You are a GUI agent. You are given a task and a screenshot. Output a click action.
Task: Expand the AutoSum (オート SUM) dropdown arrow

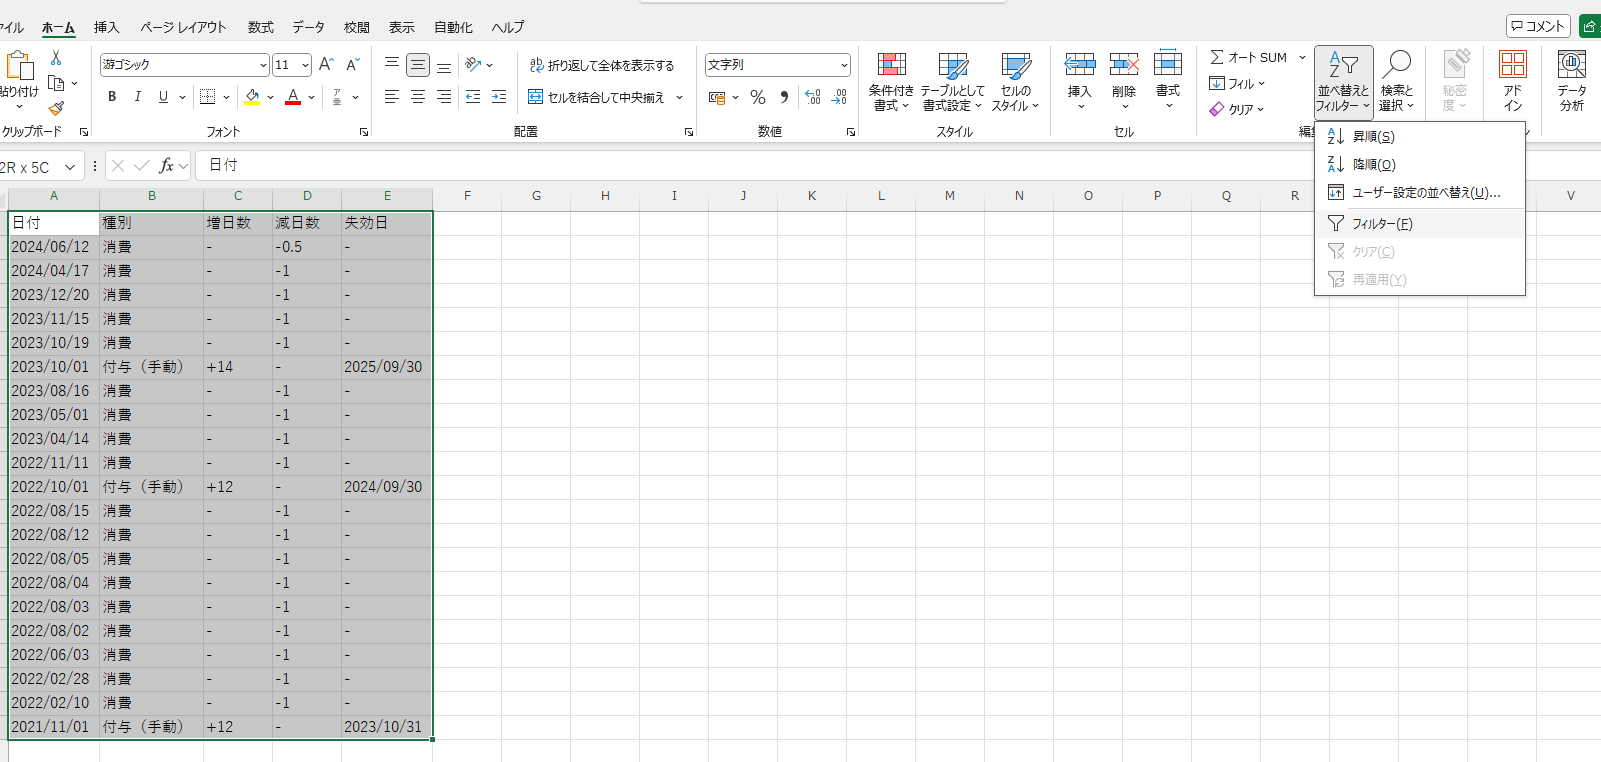coord(1302,58)
